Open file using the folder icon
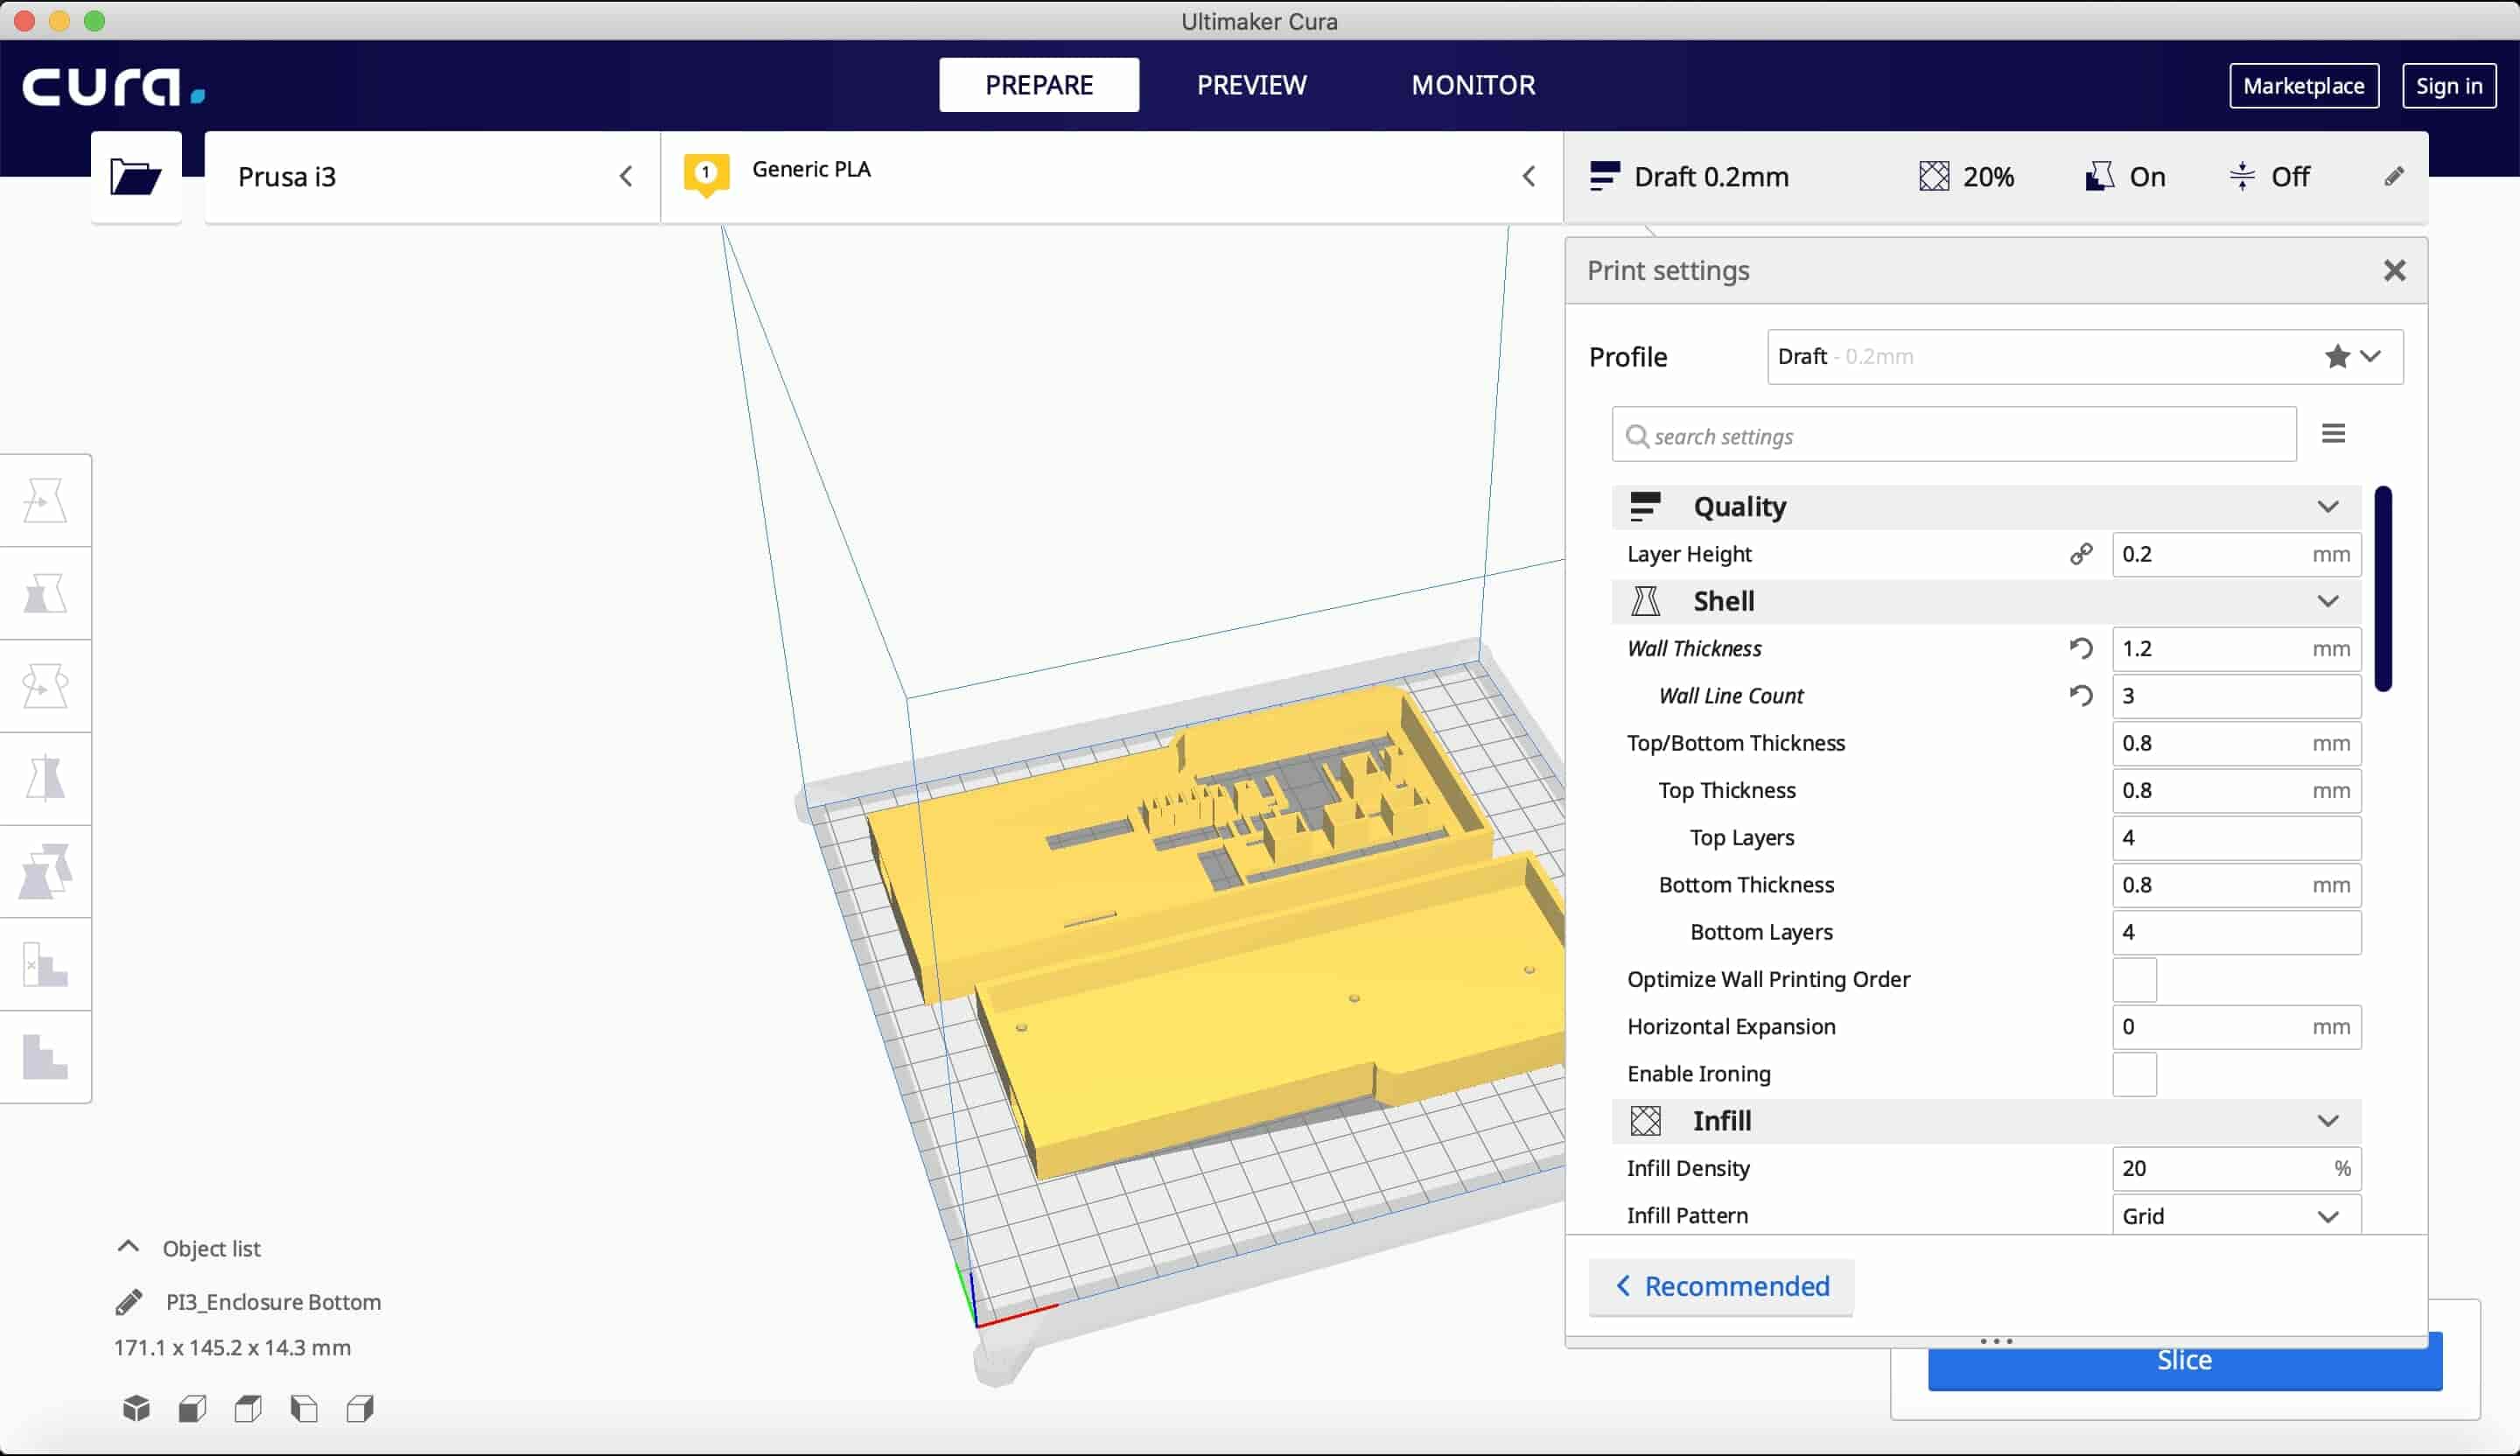 point(136,177)
